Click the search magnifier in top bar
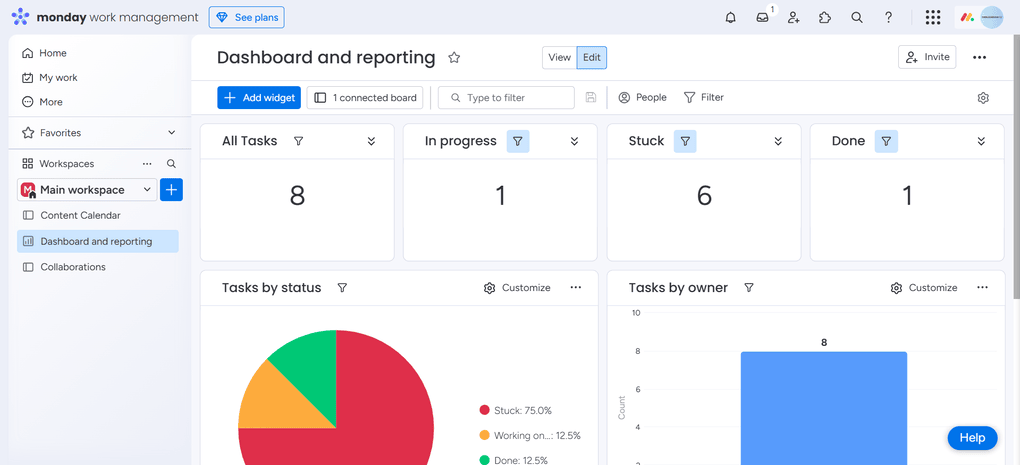This screenshot has width=1020, height=465. [x=857, y=18]
